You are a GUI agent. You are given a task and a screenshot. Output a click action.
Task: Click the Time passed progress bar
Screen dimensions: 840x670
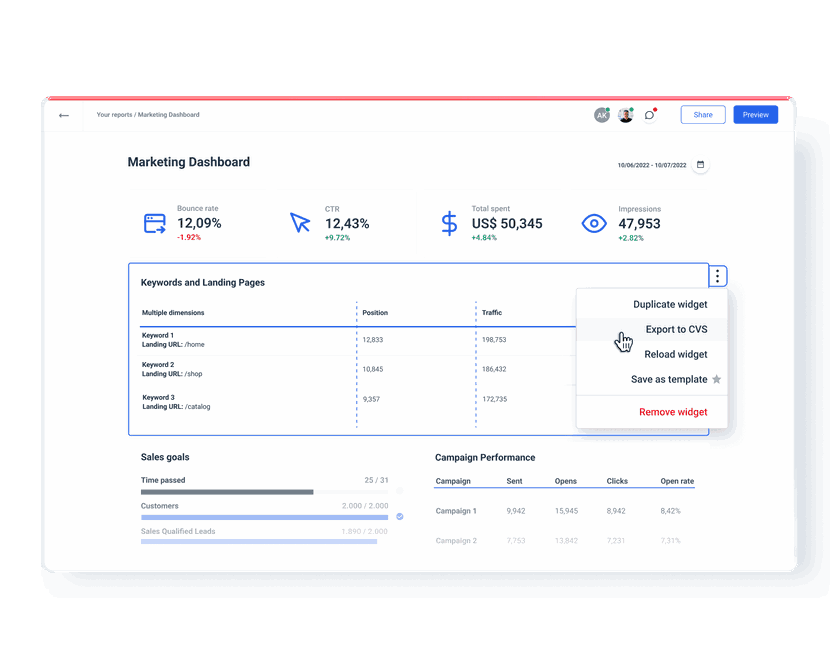(x=265, y=492)
